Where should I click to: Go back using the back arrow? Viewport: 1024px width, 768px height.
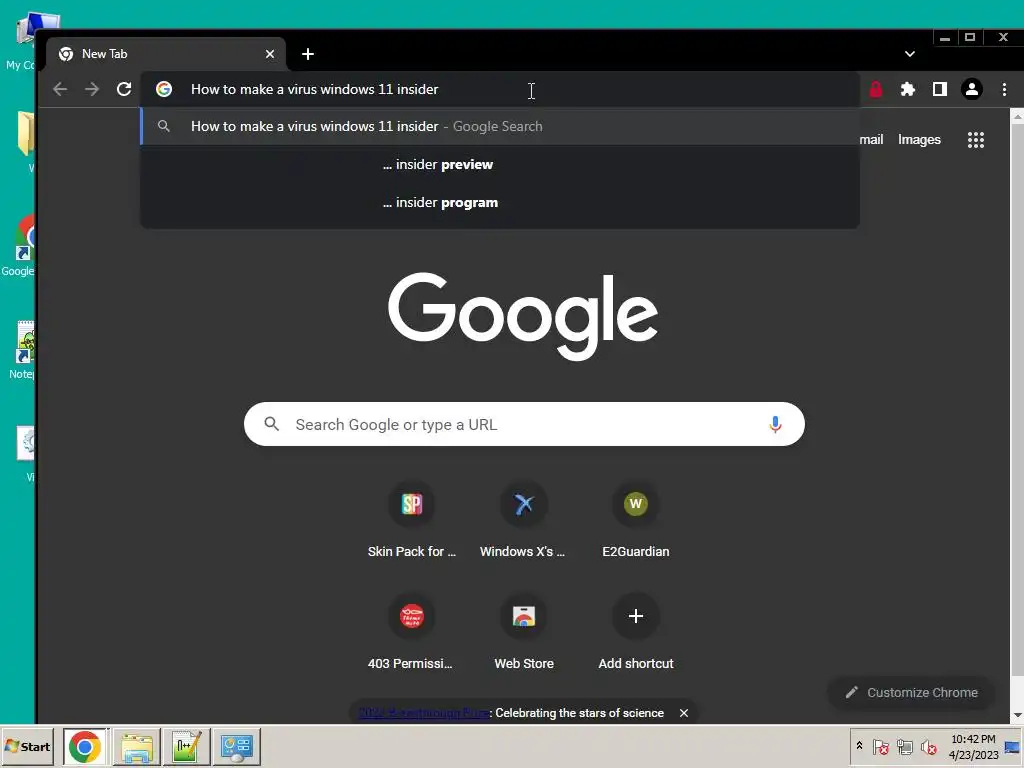tap(60, 89)
